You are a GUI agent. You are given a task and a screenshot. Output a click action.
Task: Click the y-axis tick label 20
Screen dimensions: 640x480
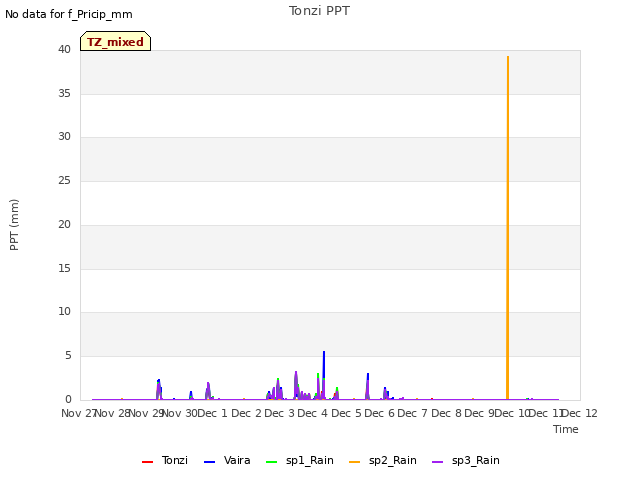[64, 224]
